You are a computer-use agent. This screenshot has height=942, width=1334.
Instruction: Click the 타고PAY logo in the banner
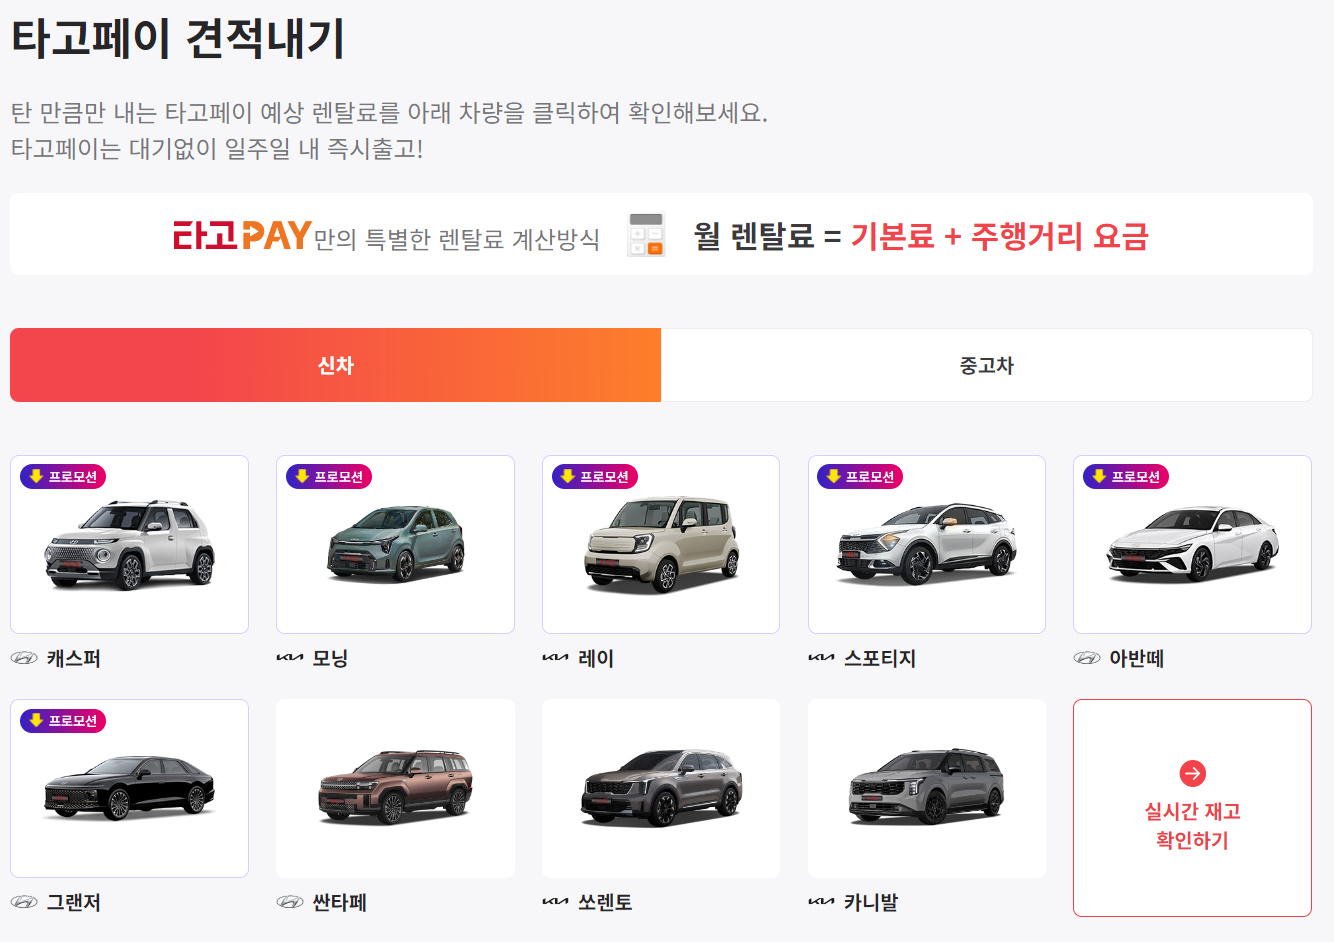pyautogui.click(x=242, y=235)
